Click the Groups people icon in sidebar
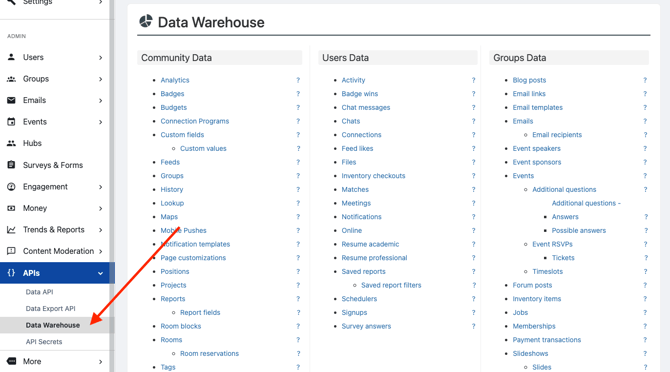 (x=12, y=79)
